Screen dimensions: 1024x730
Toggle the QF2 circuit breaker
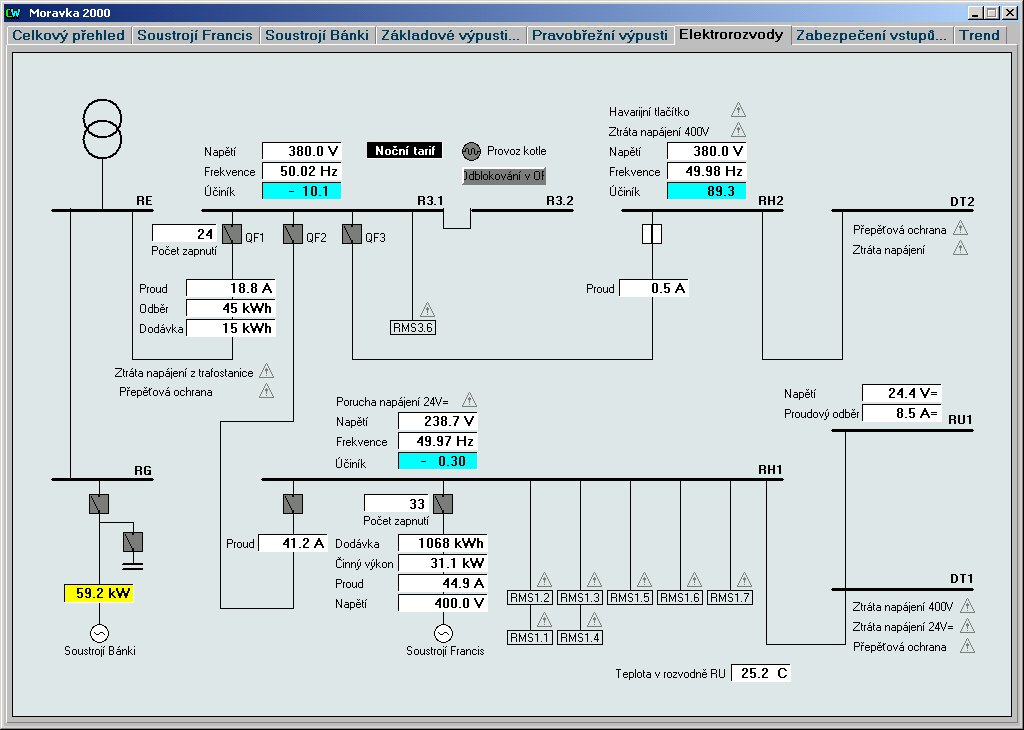pos(292,234)
